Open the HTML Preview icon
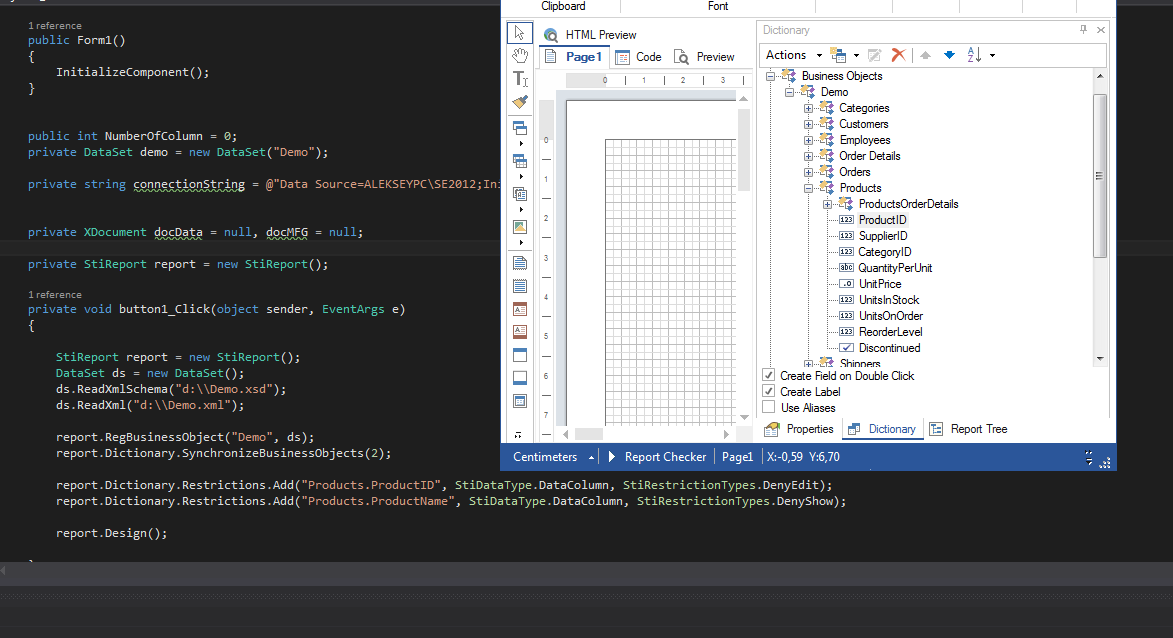Viewport: 1173px width, 638px height. click(x=551, y=34)
